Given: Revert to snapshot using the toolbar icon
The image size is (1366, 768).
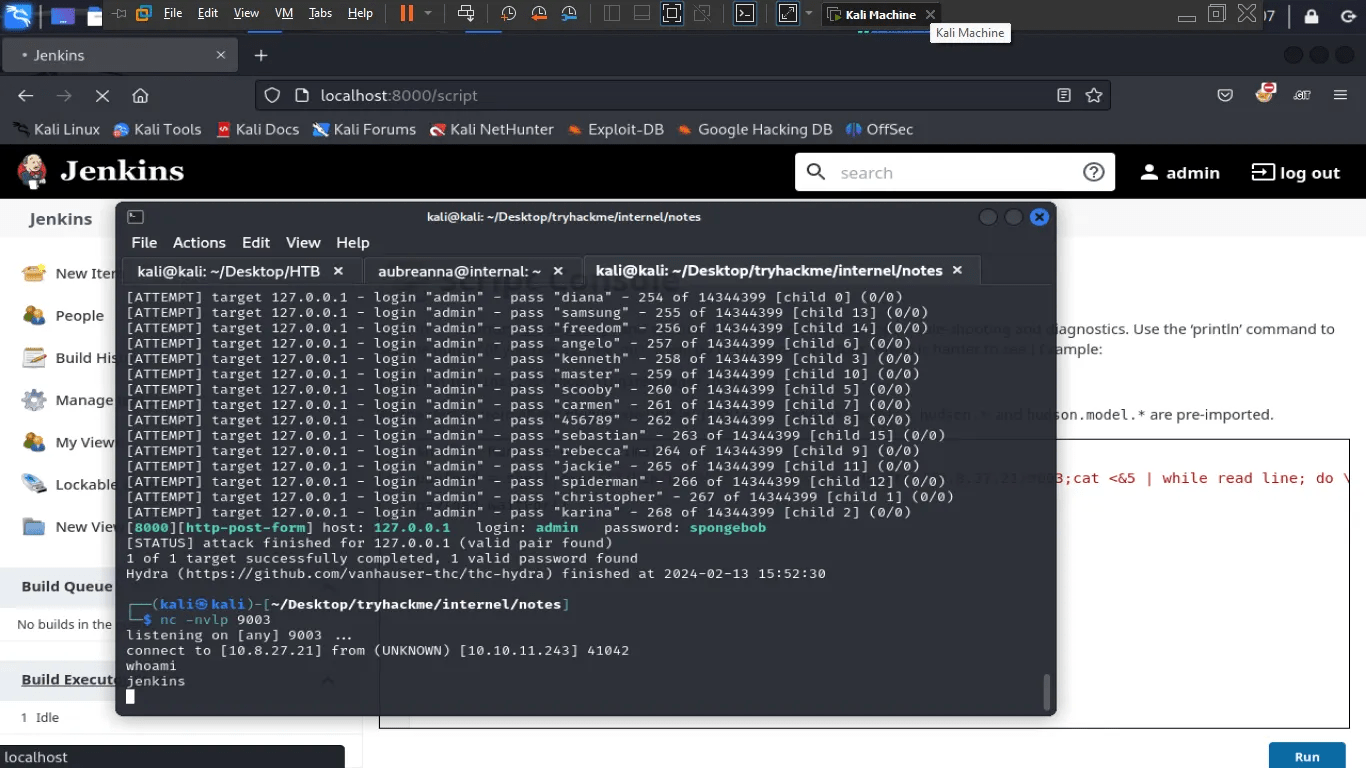Looking at the screenshot, I should 539,14.
